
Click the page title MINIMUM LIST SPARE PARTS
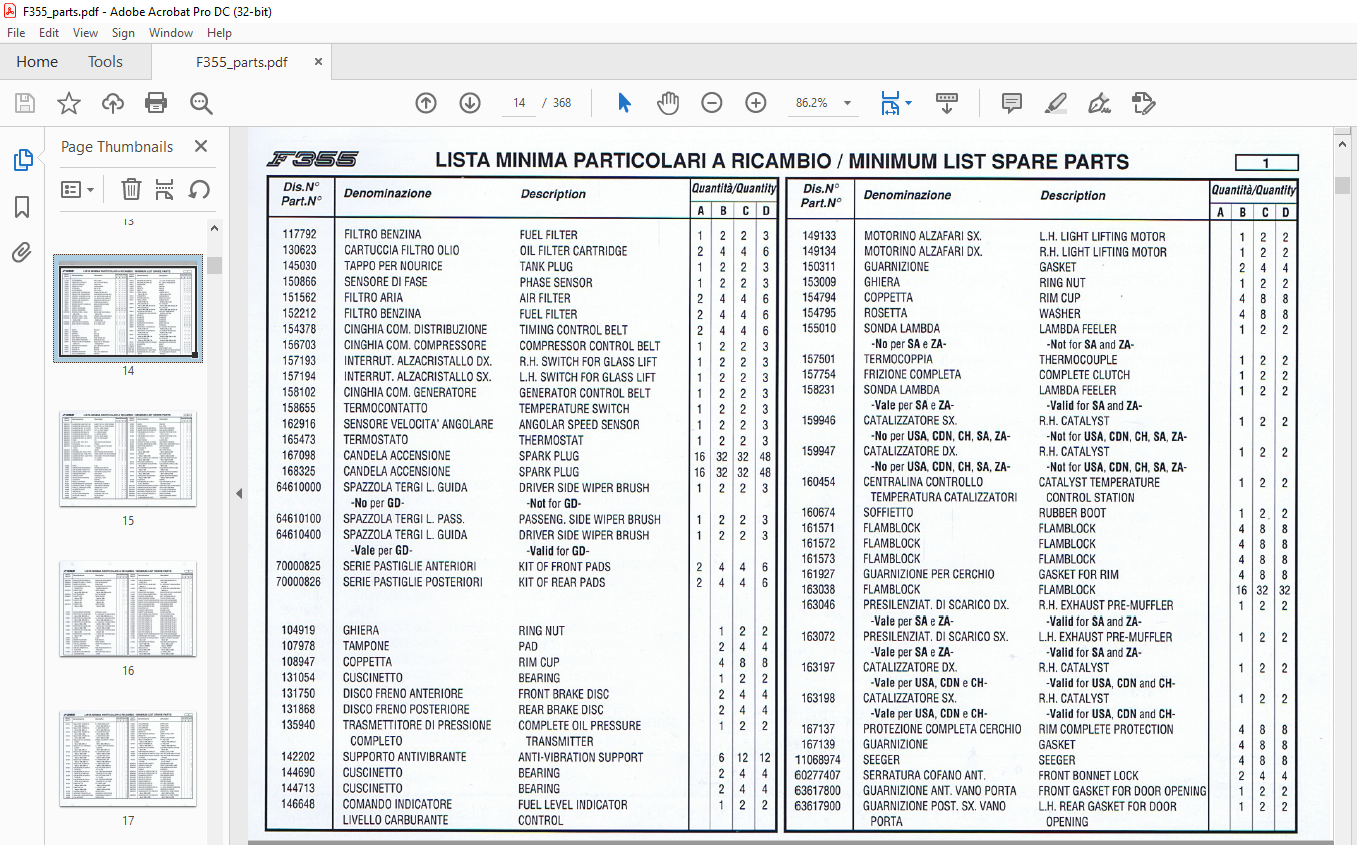click(x=987, y=162)
